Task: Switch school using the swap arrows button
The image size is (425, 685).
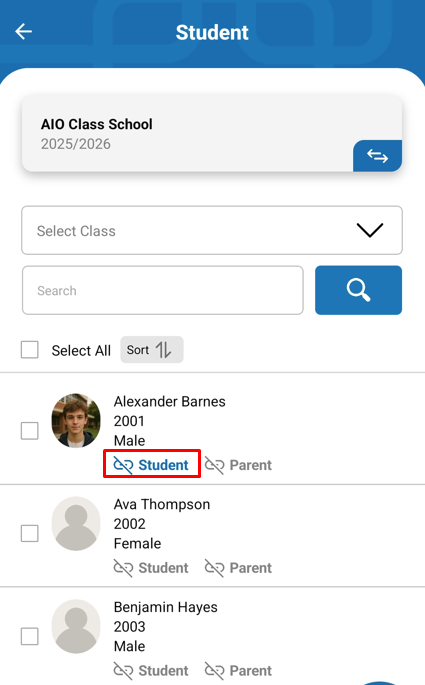Action: pyautogui.click(x=377, y=156)
